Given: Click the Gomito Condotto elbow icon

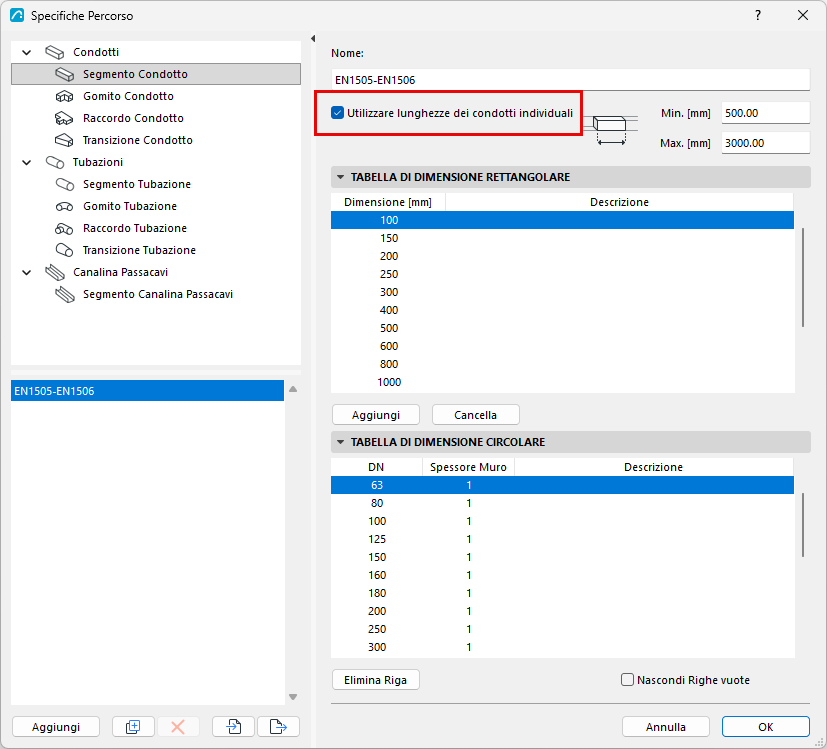Looking at the screenshot, I should pyautogui.click(x=64, y=97).
